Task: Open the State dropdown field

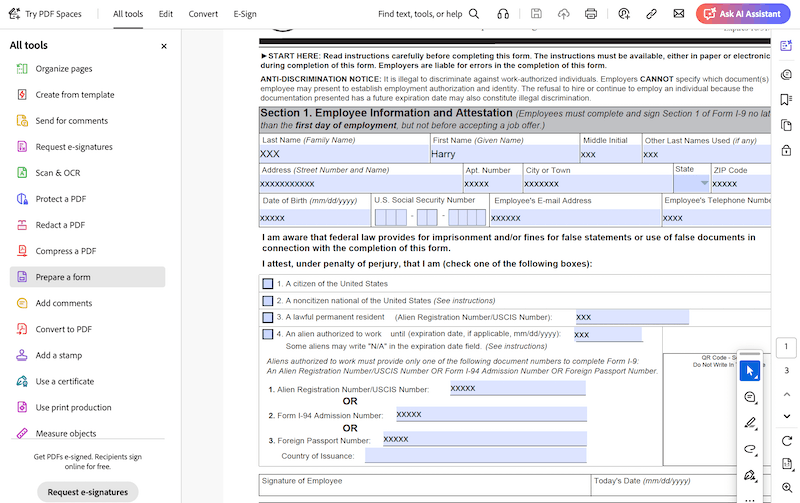Action: pyautogui.click(x=692, y=183)
